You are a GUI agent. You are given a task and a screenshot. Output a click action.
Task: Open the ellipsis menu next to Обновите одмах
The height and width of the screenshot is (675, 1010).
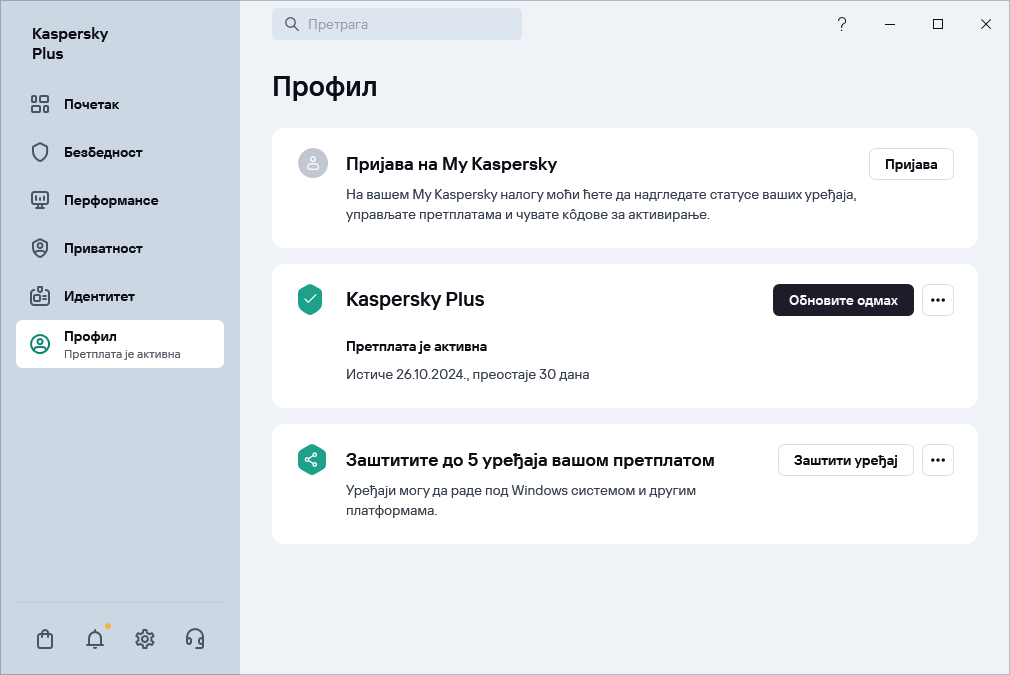[938, 300]
